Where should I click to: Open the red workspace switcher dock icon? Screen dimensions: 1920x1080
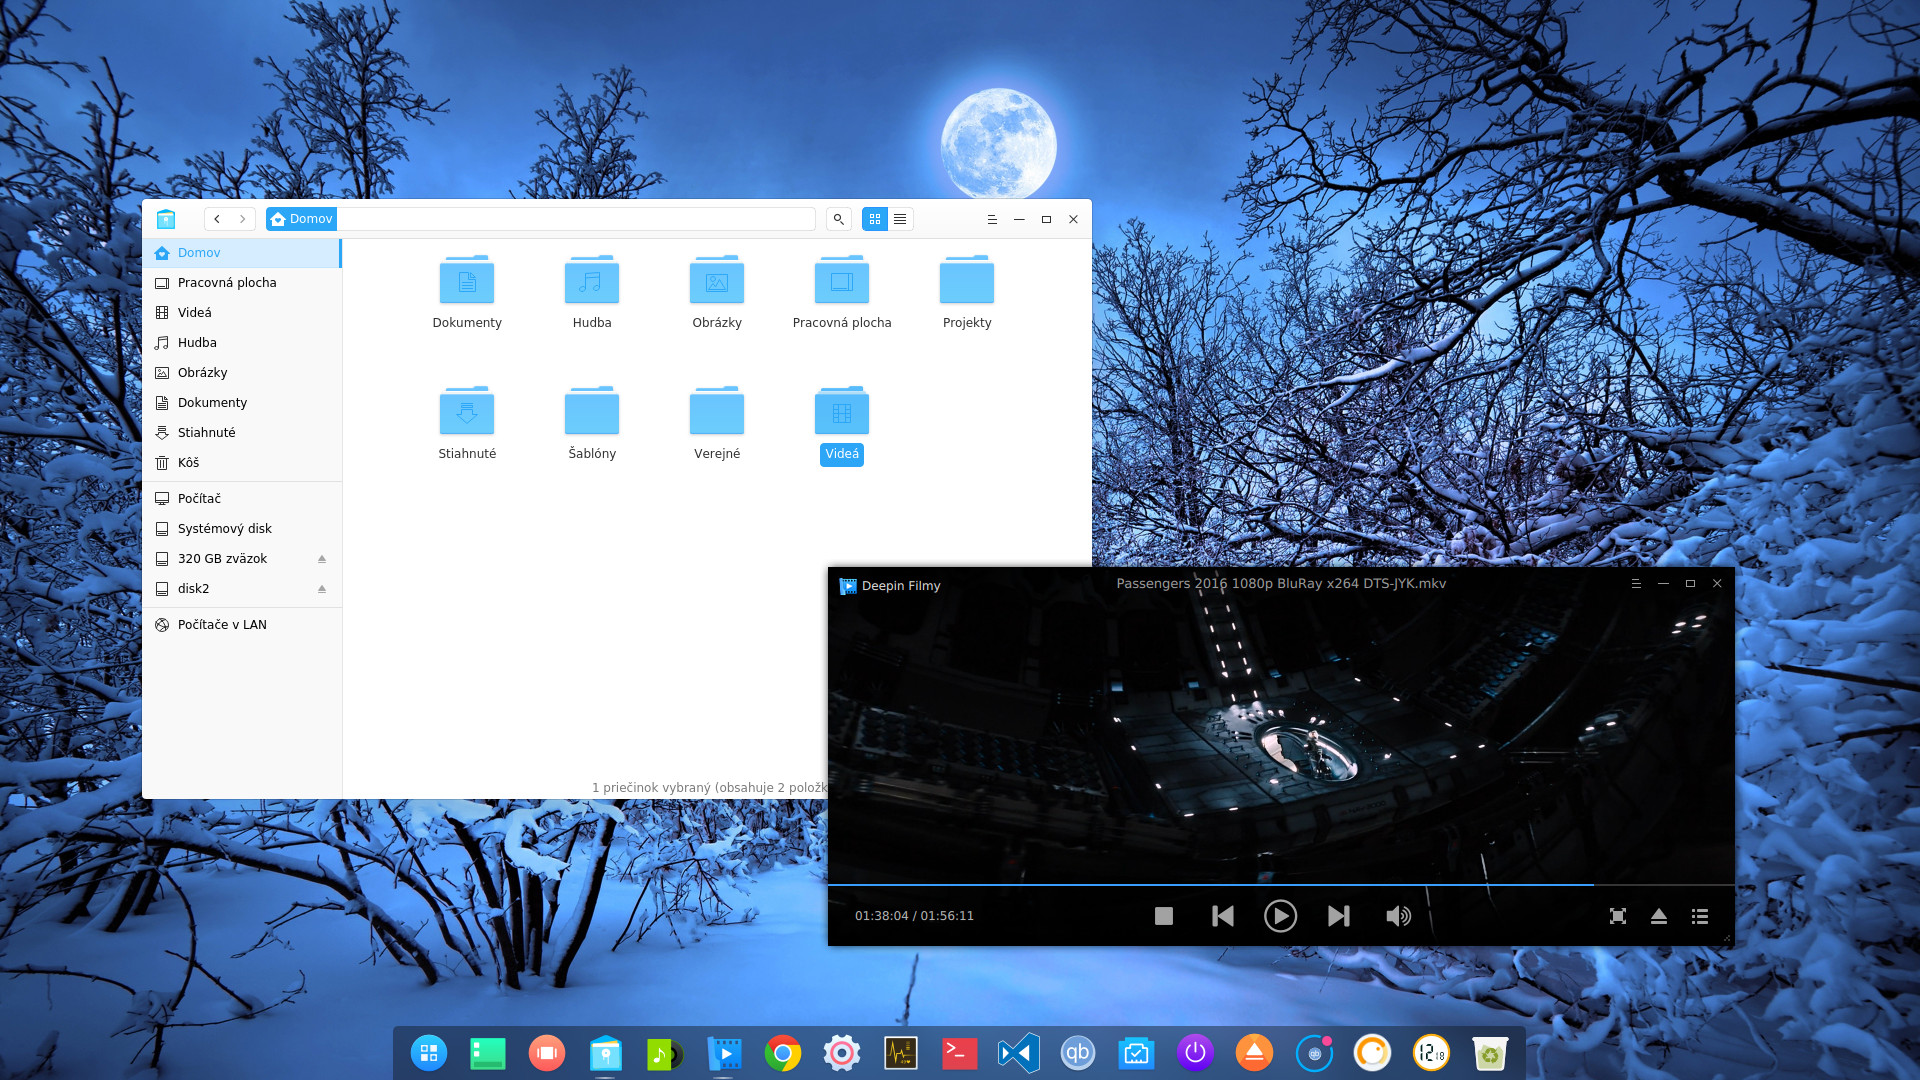click(x=547, y=1053)
